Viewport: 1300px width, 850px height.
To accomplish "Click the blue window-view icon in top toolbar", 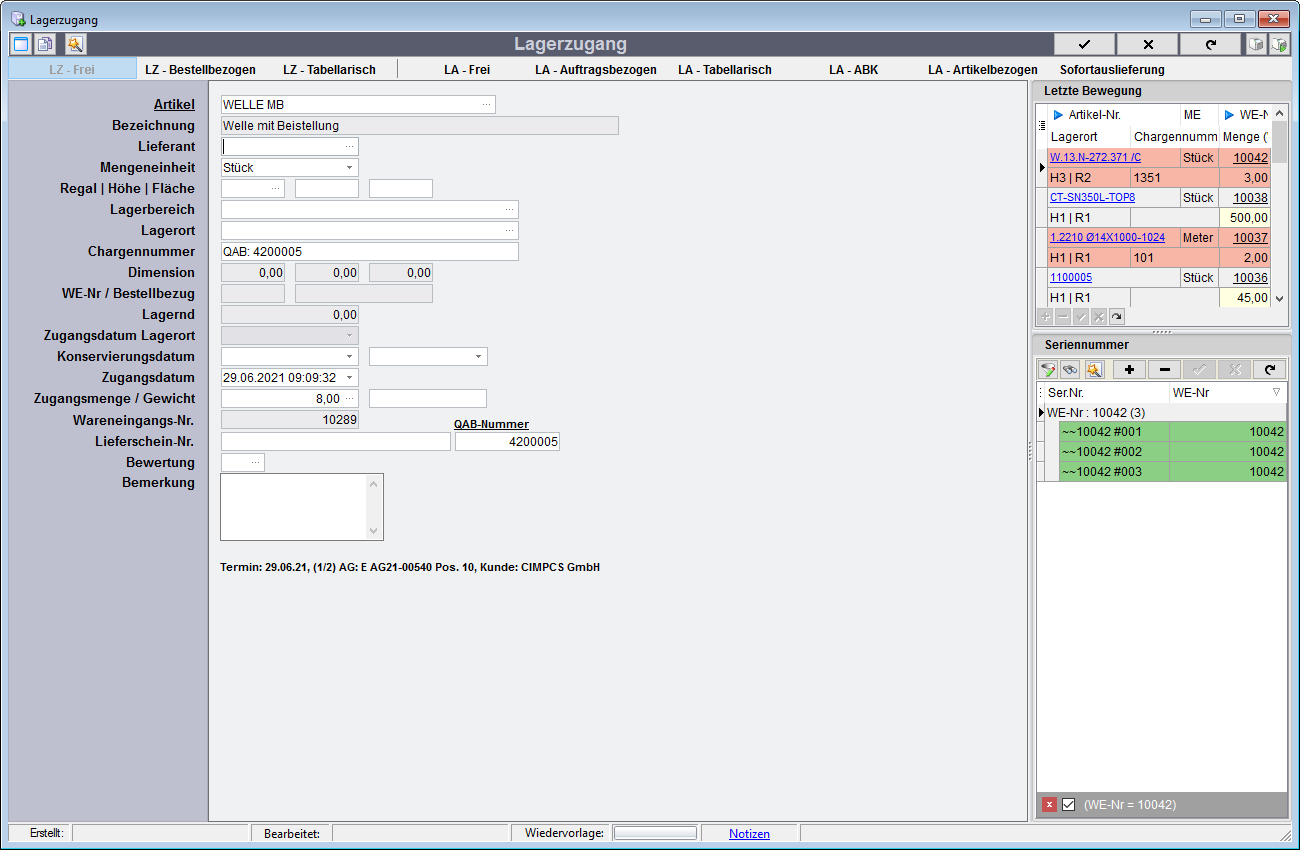I will click(20, 44).
